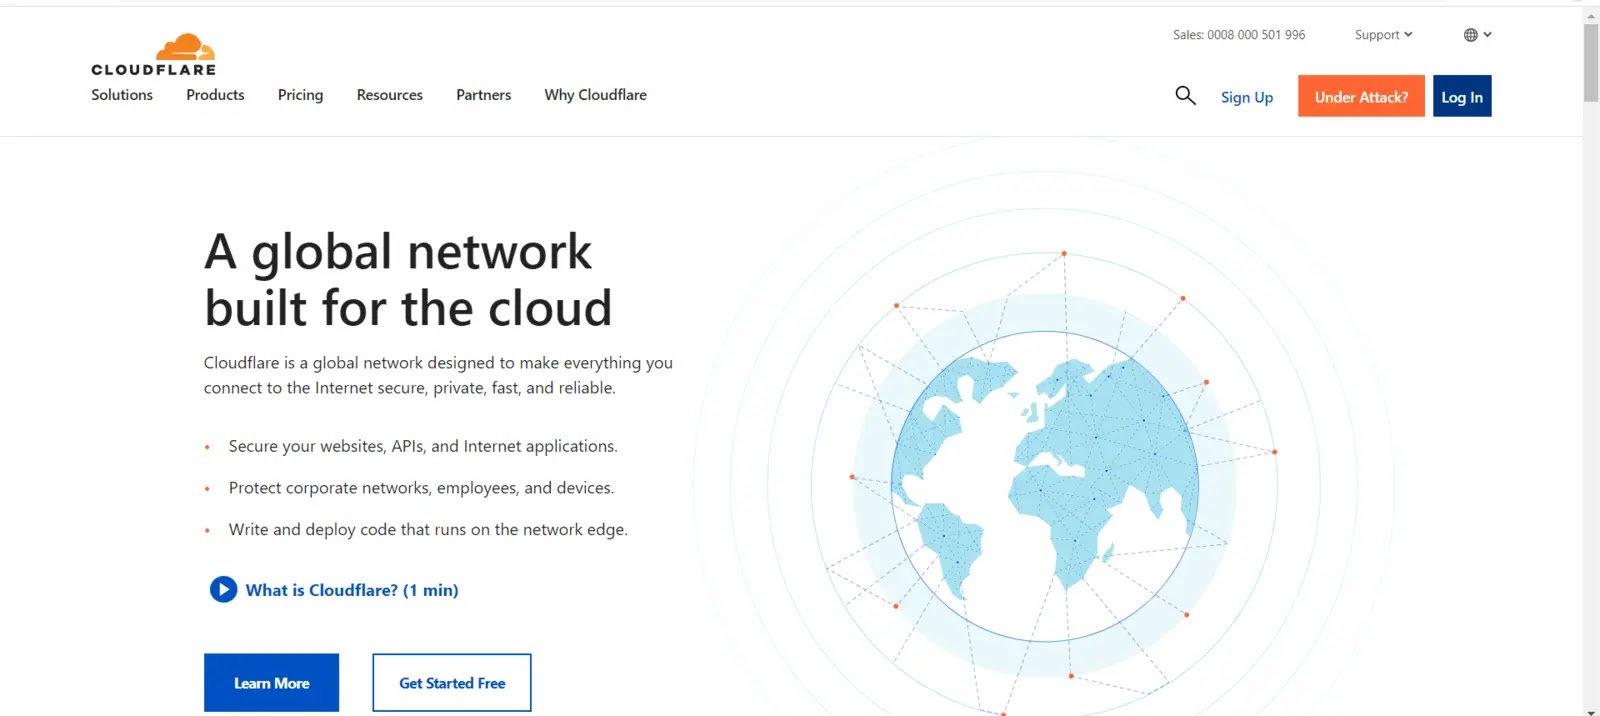Viewport: 1600px width, 716px height.
Task: Click text Write and deploy code
Action: (428, 530)
